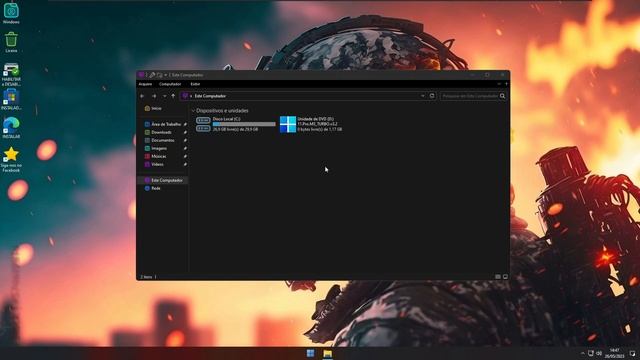Image resolution: width=640 pixels, height=360 pixels.
Task: Click the pin icon beside Imagens
Action: click(x=185, y=148)
